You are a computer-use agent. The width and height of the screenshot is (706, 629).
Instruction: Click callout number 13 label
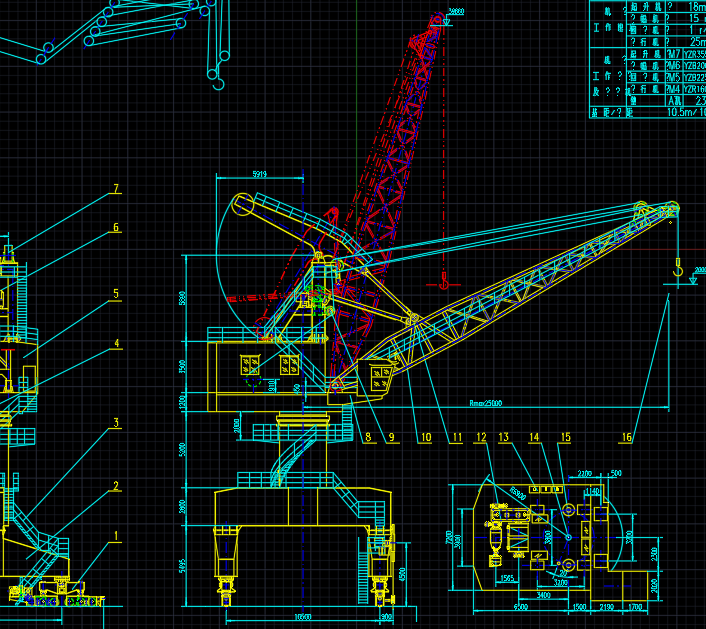coord(503,437)
